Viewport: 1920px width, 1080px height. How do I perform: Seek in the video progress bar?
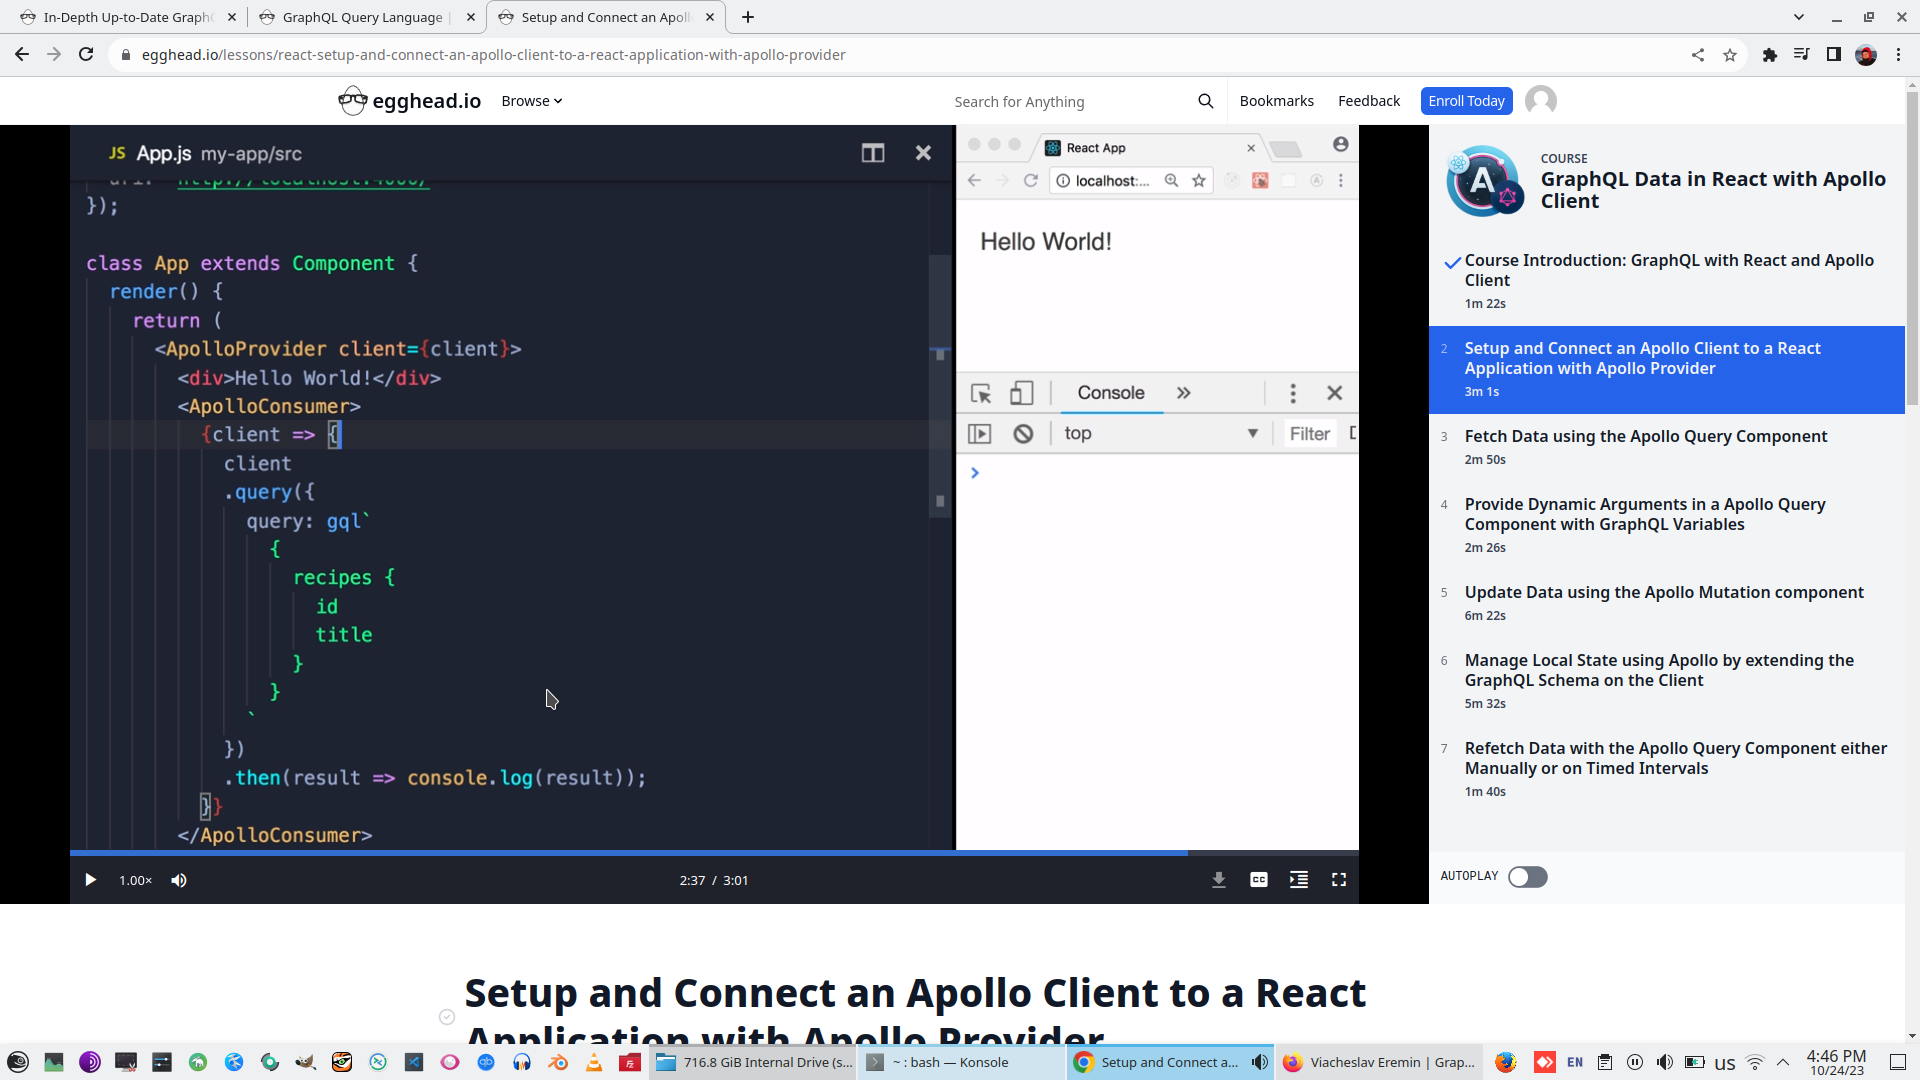coord(700,853)
